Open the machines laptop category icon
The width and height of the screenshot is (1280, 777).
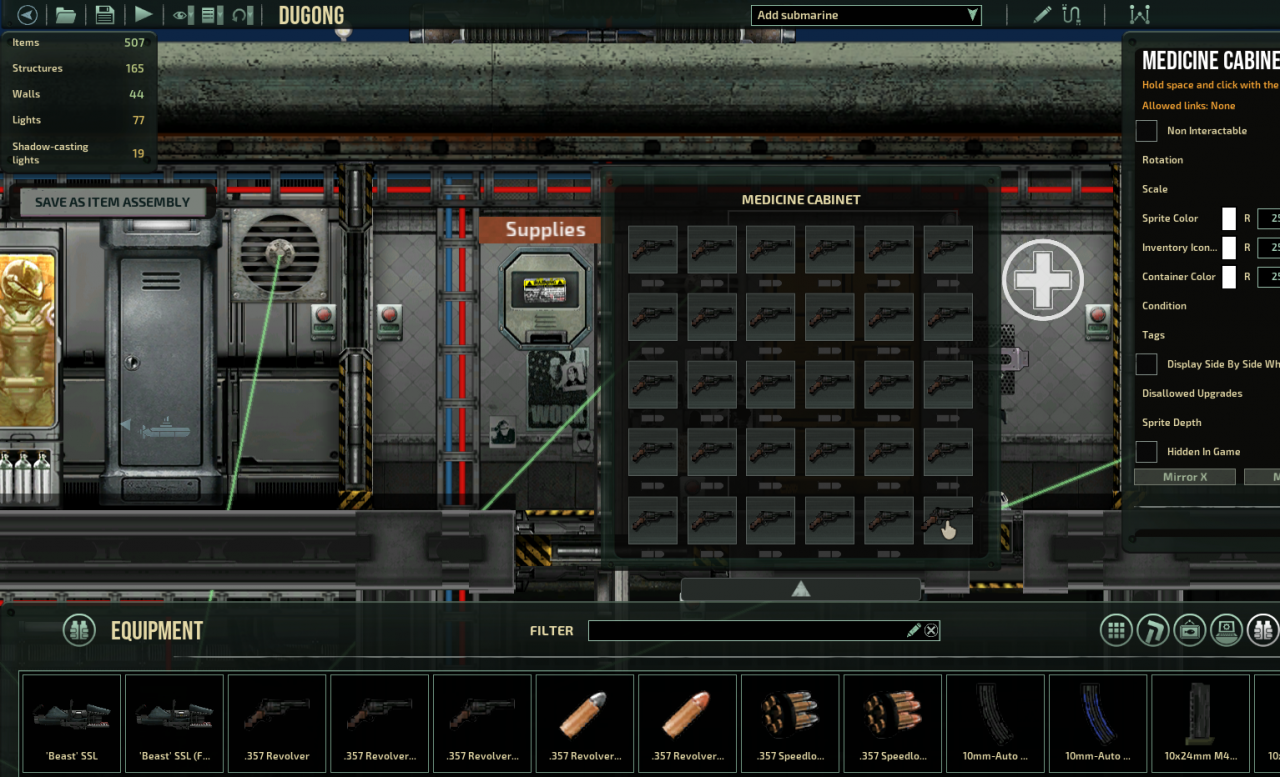(x=1227, y=630)
